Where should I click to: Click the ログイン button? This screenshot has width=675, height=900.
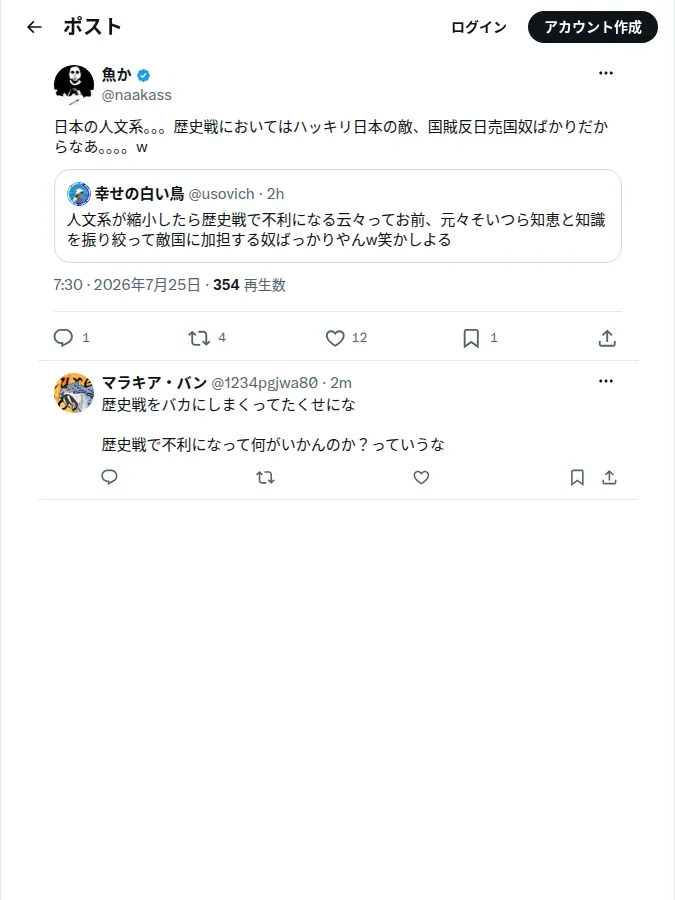[479, 27]
